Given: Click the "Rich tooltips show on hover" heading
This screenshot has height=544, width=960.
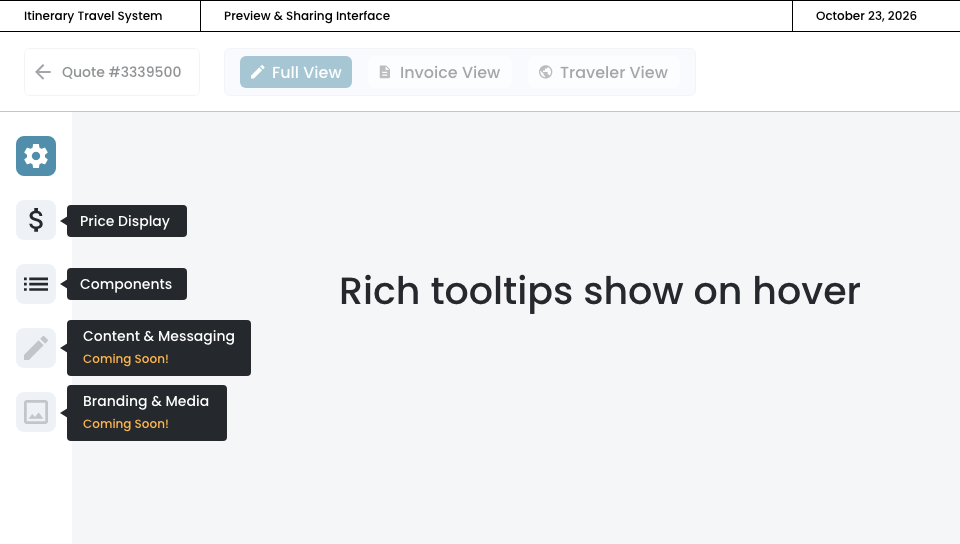Looking at the screenshot, I should 600,291.
